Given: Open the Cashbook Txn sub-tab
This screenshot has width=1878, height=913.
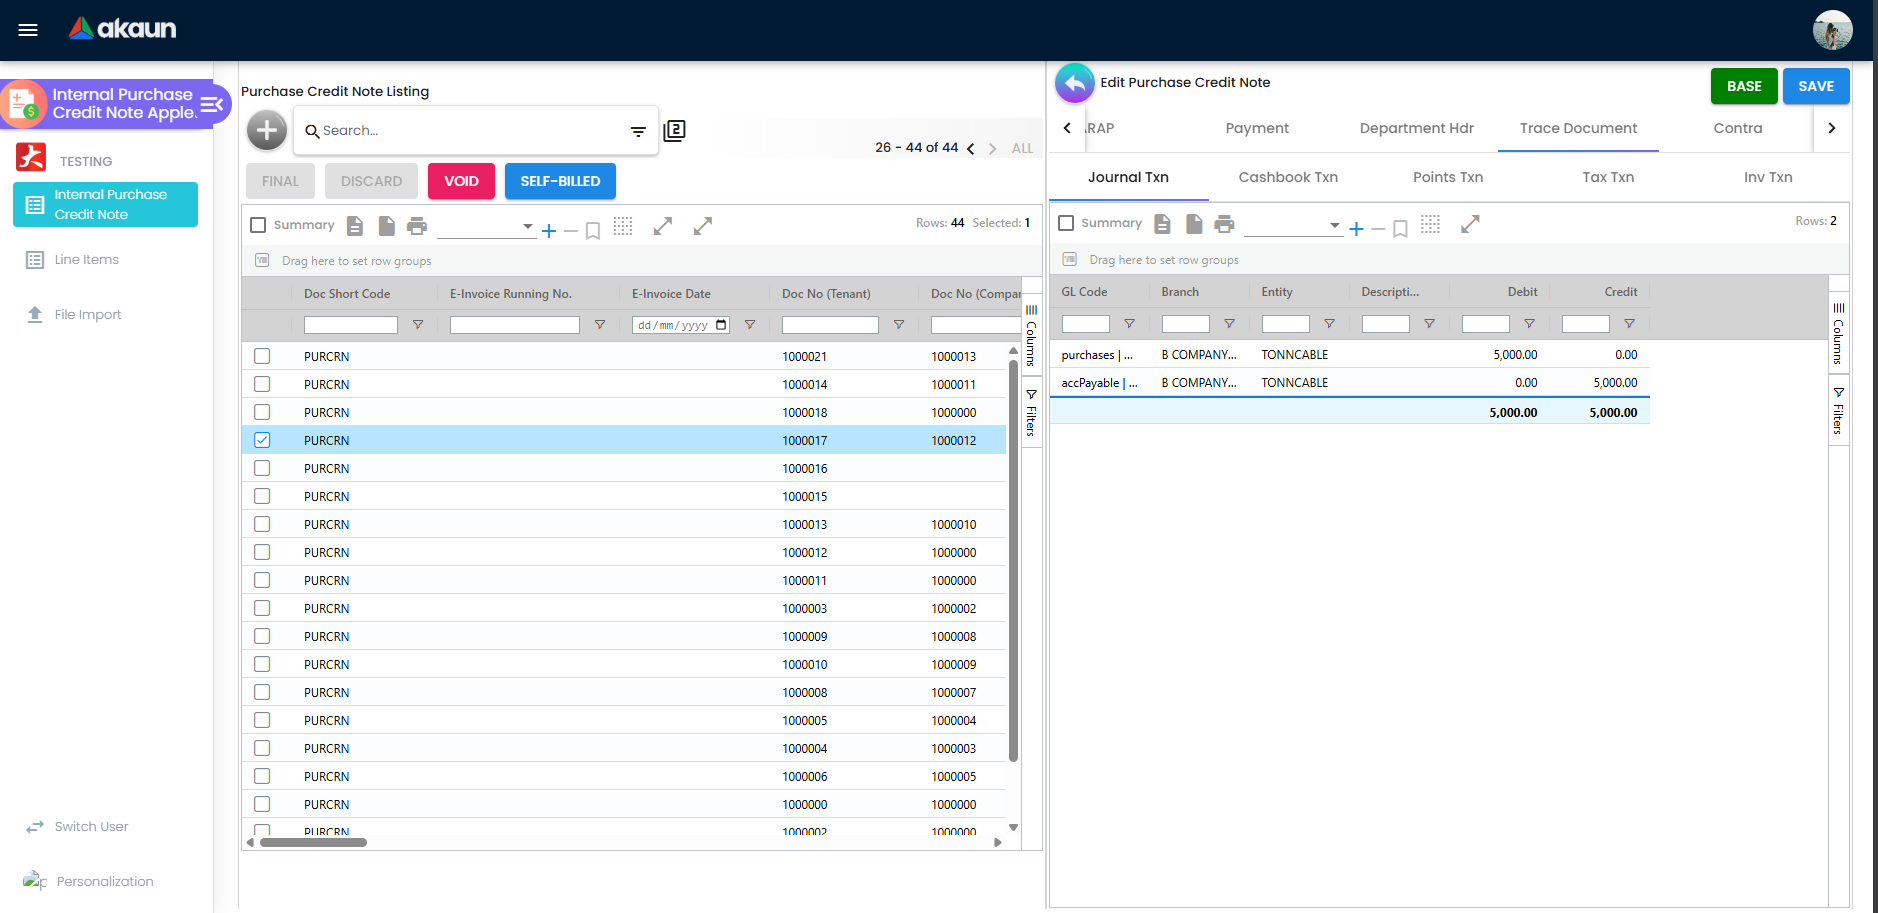Looking at the screenshot, I should click(x=1288, y=177).
